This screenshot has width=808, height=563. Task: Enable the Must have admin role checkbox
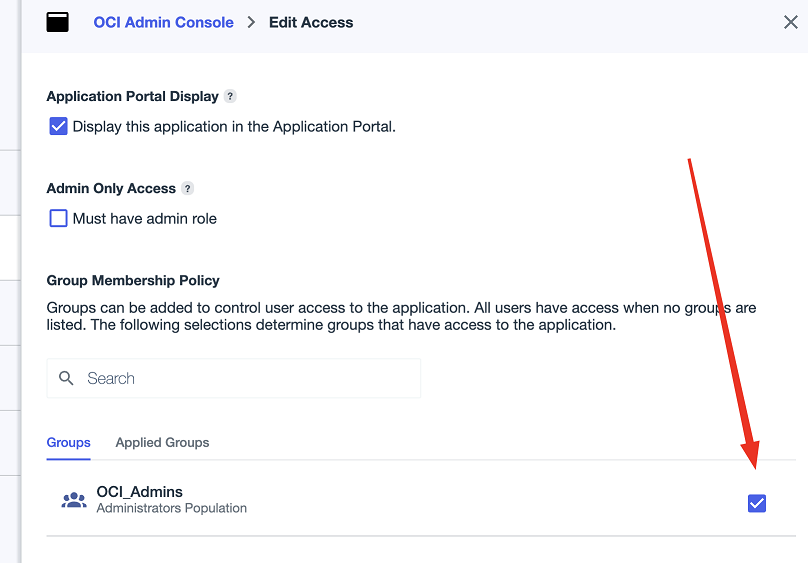click(58, 218)
